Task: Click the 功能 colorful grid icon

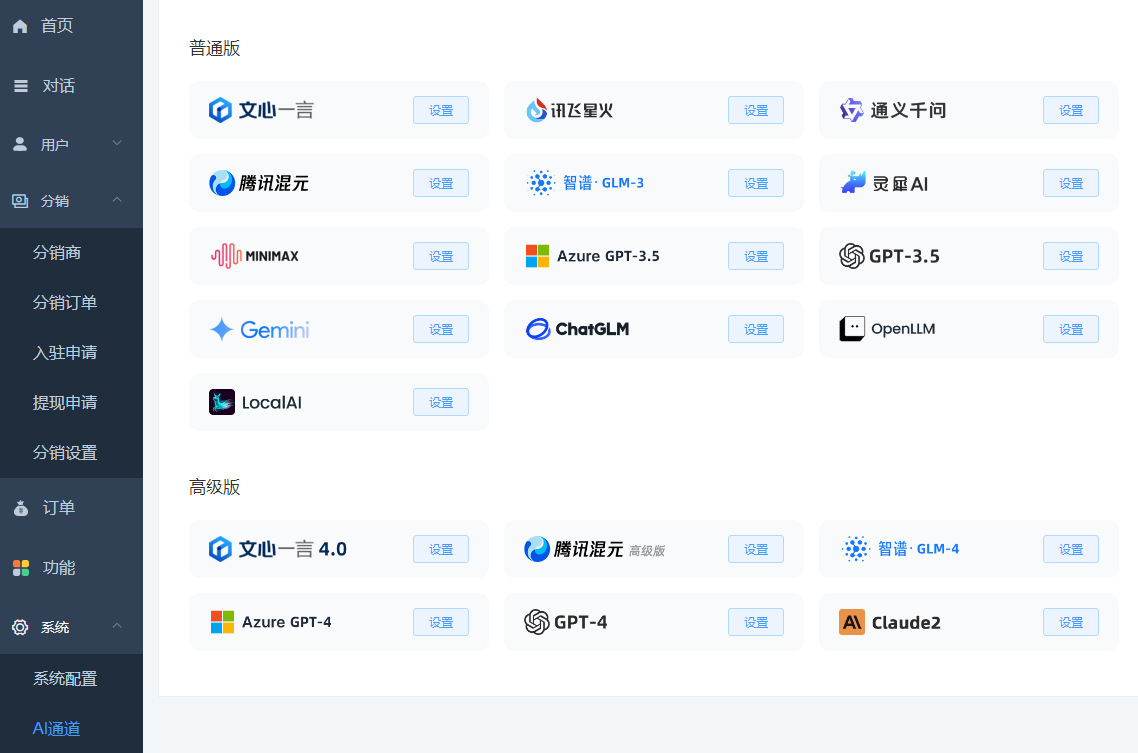Action: (x=21, y=567)
